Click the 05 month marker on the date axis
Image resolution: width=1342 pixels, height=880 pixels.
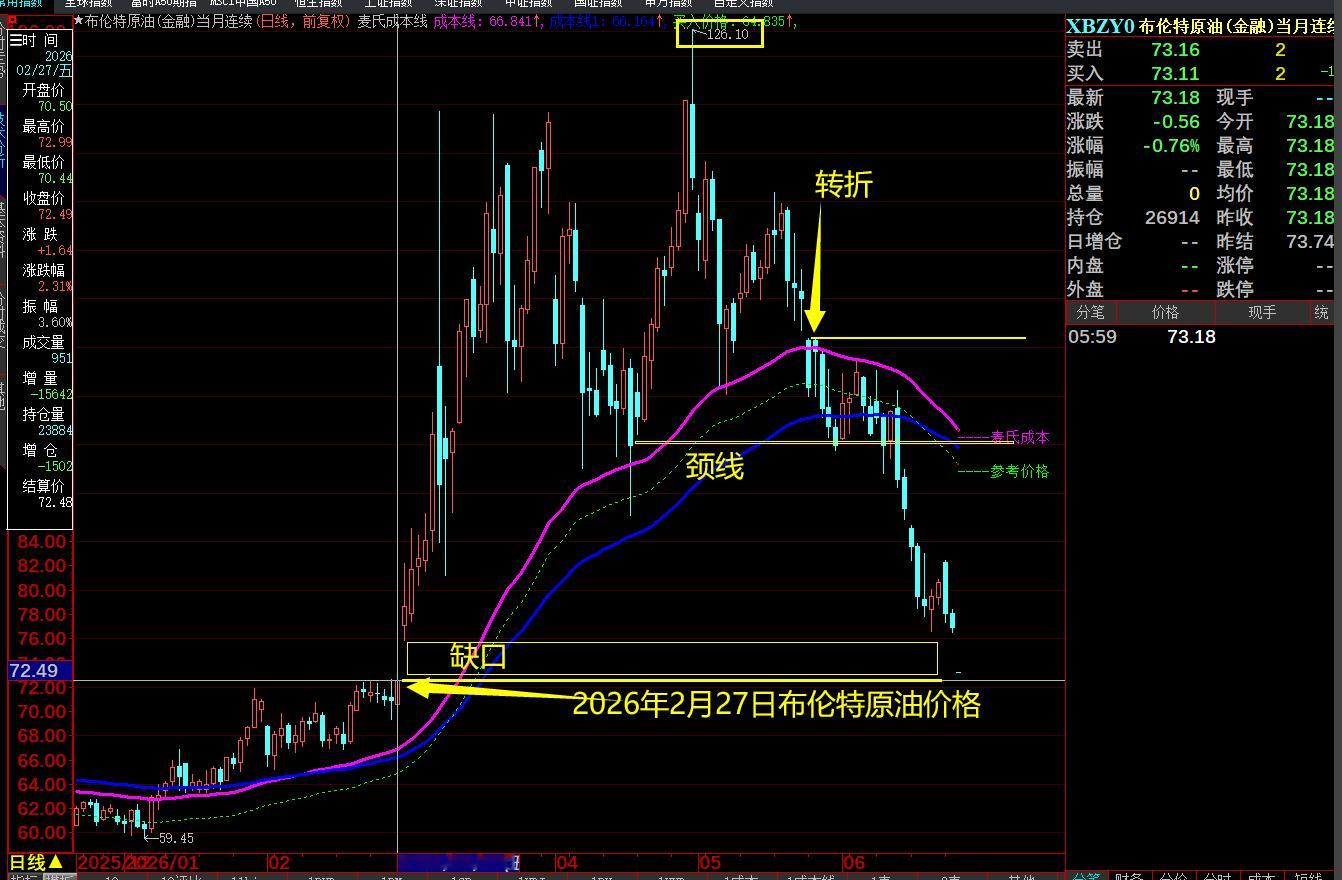pyautogui.click(x=710, y=862)
